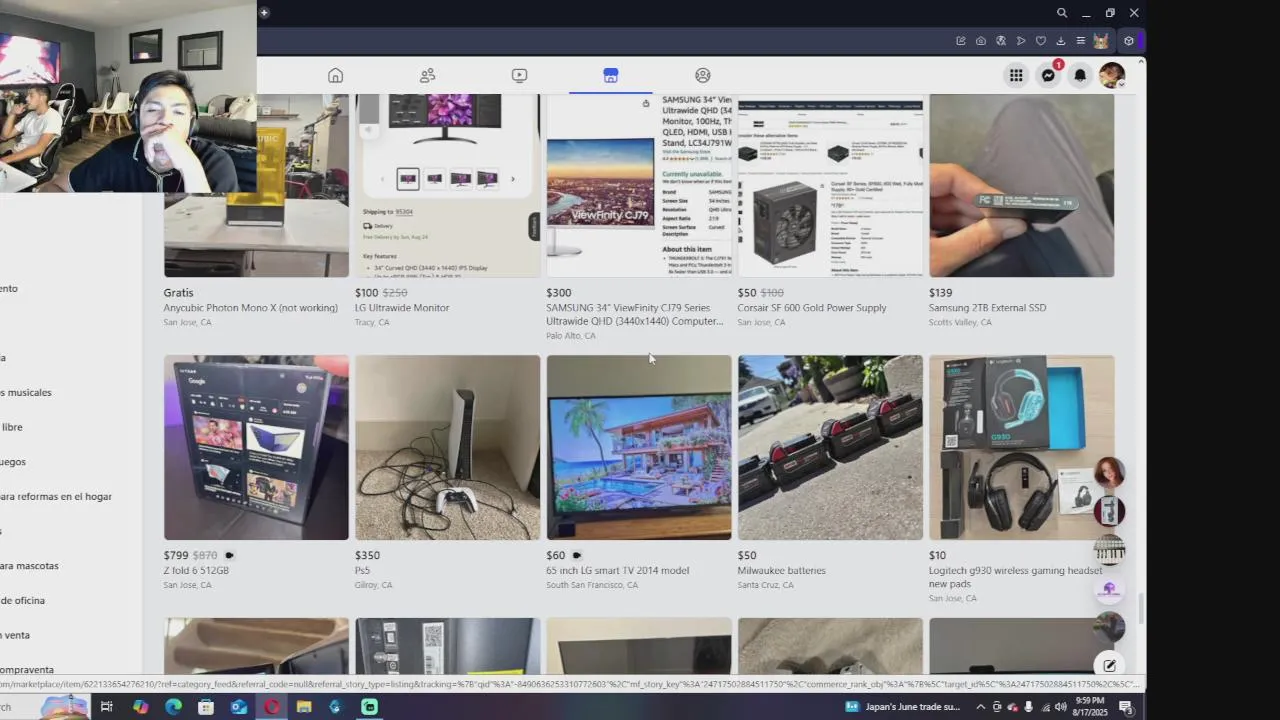The height and width of the screenshot is (720, 1280).
Task: Open top chat head contact avatar
Action: pyautogui.click(x=1109, y=473)
